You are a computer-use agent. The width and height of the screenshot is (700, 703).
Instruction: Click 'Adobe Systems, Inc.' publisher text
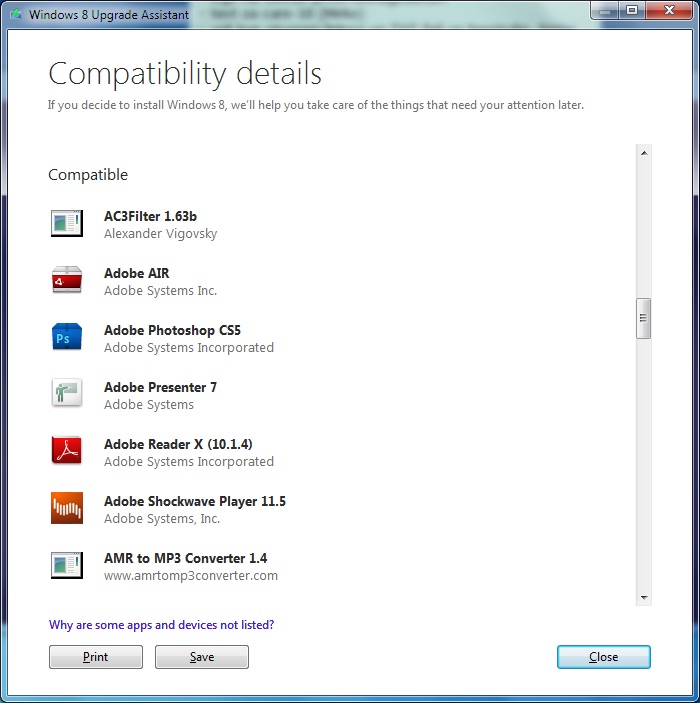pyautogui.click(x=162, y=519)
